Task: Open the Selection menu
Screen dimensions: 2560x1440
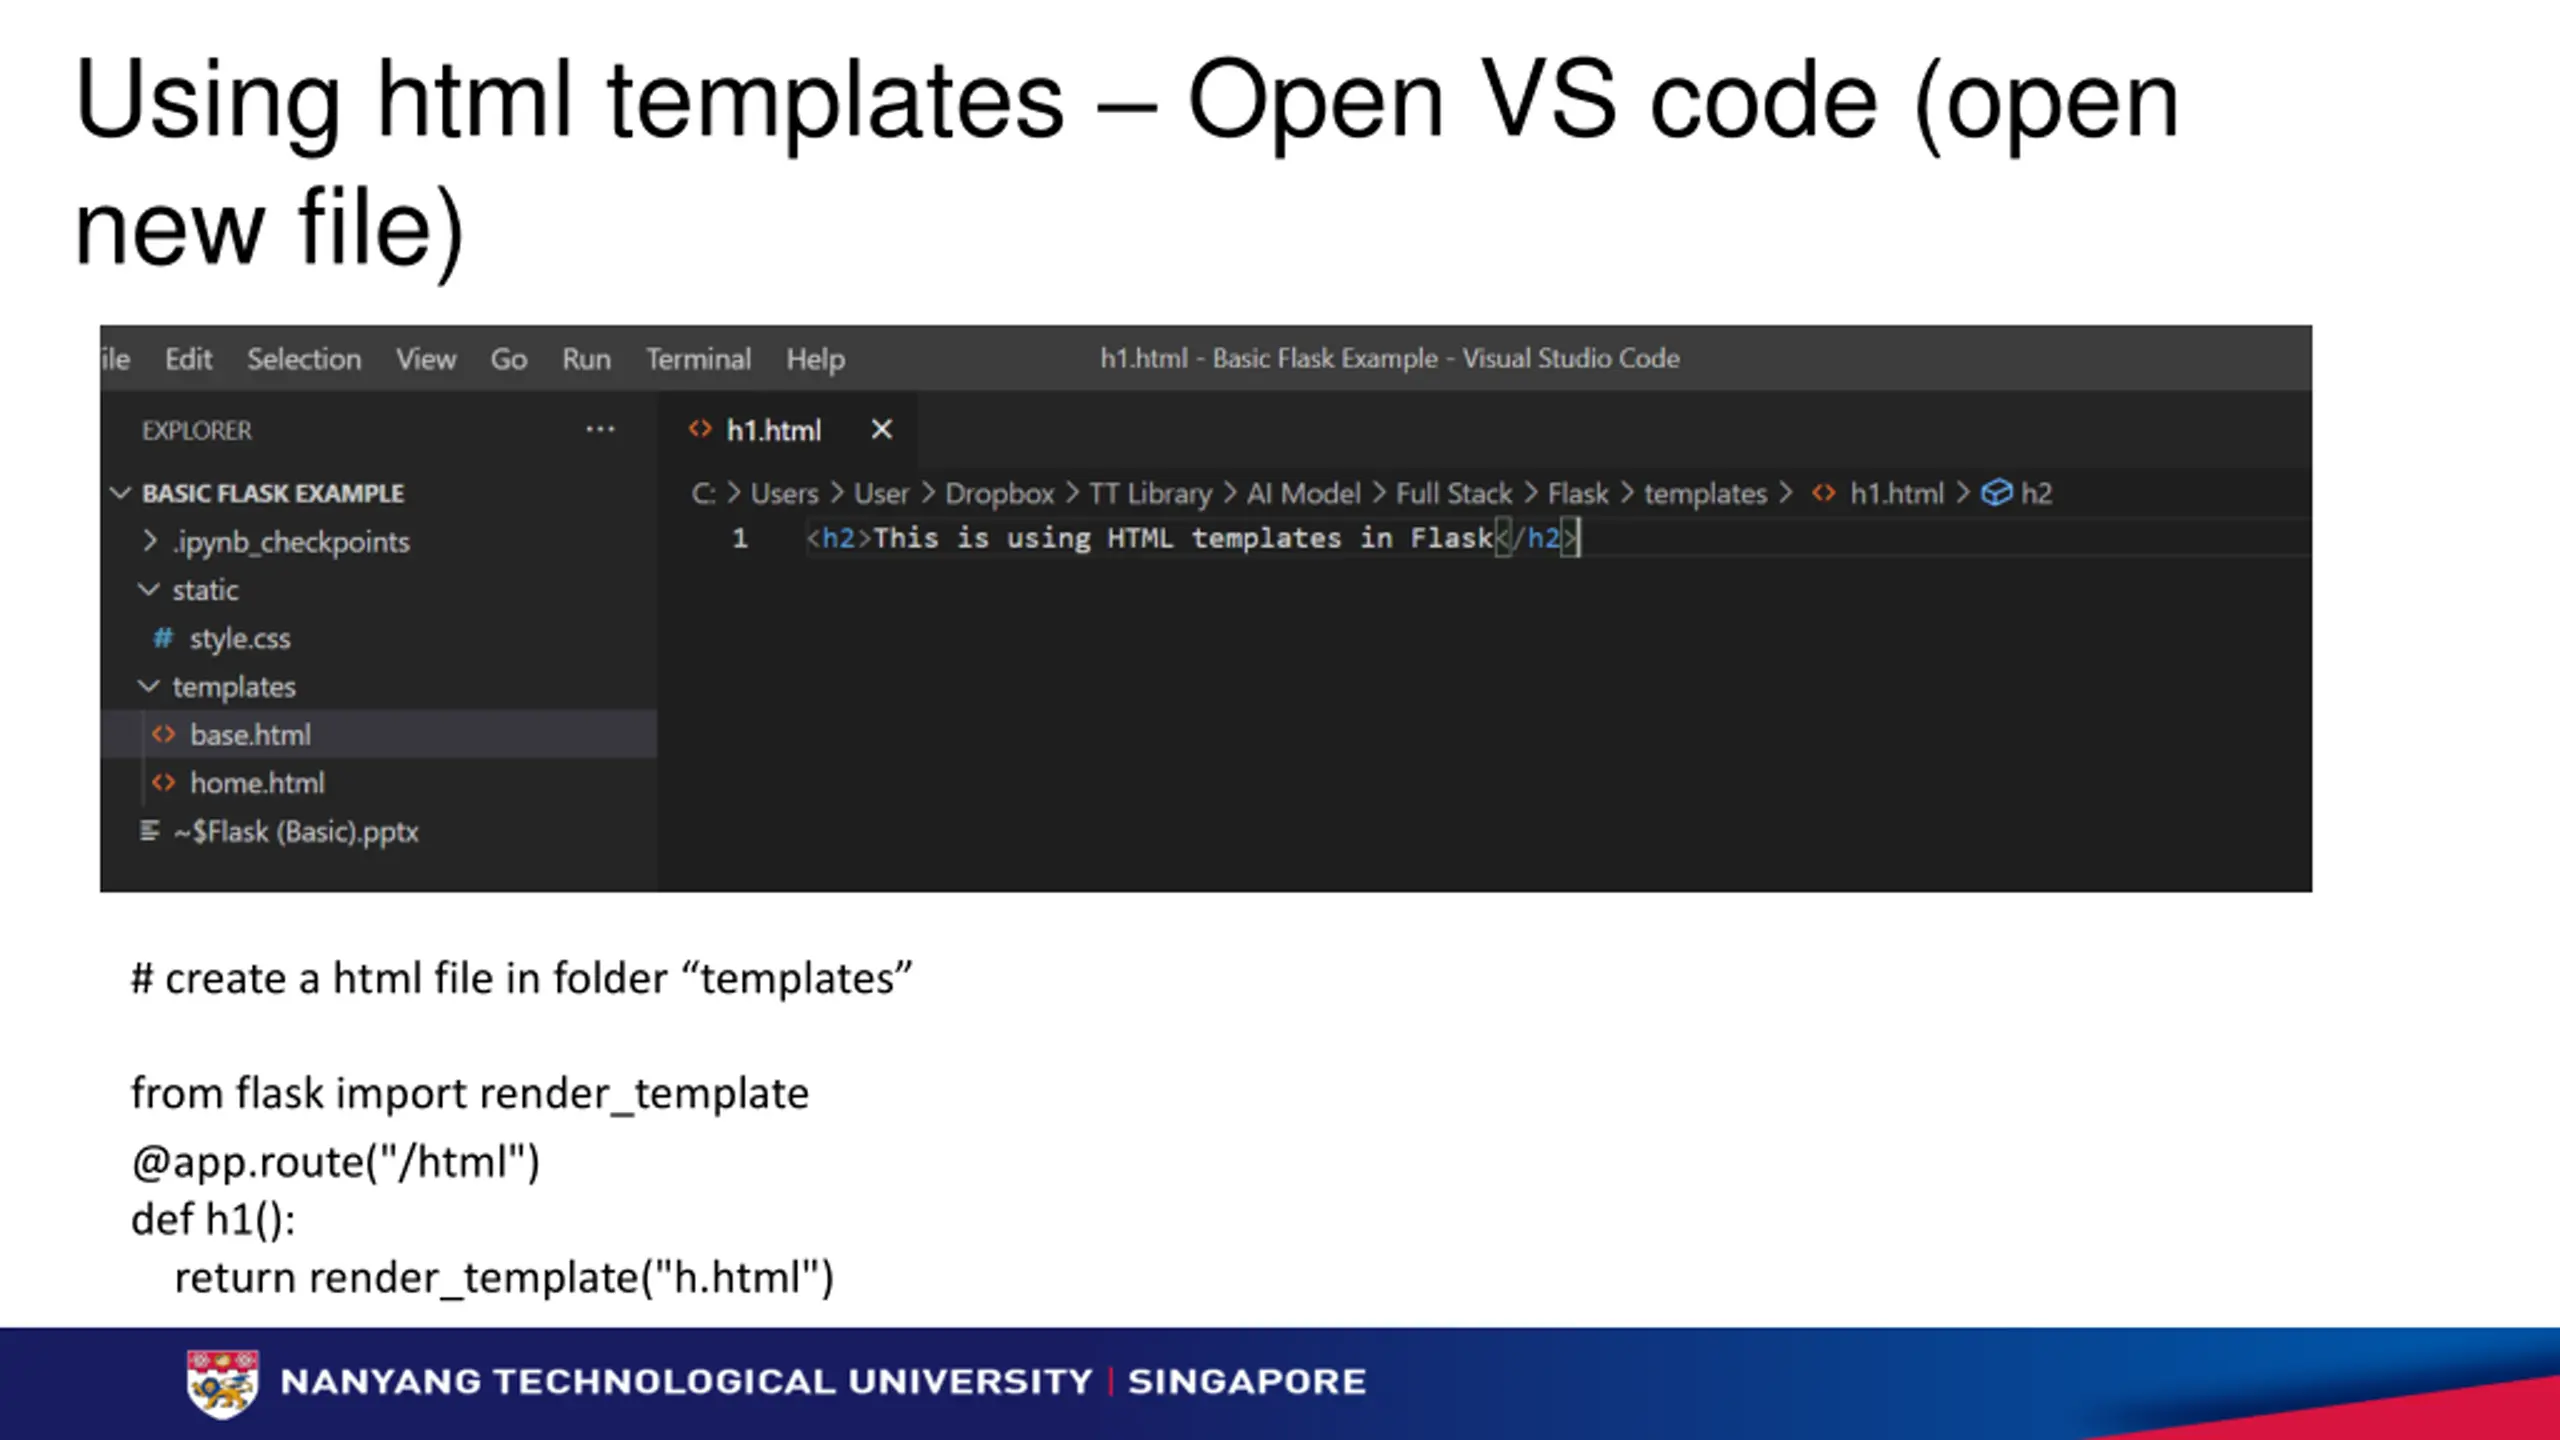Action: [x=304, y=359]
